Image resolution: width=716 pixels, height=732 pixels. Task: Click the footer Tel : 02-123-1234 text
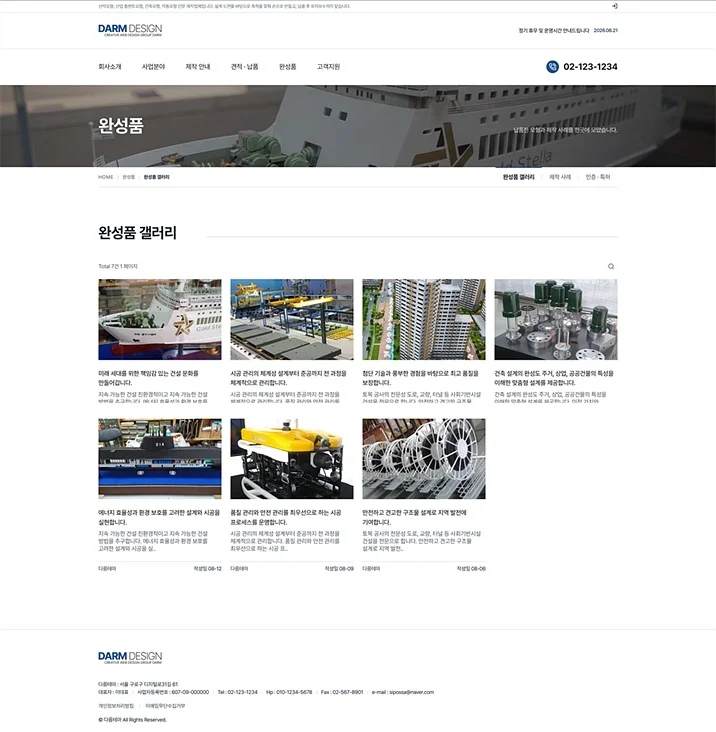pyautogui.click(x=238, y=692)
